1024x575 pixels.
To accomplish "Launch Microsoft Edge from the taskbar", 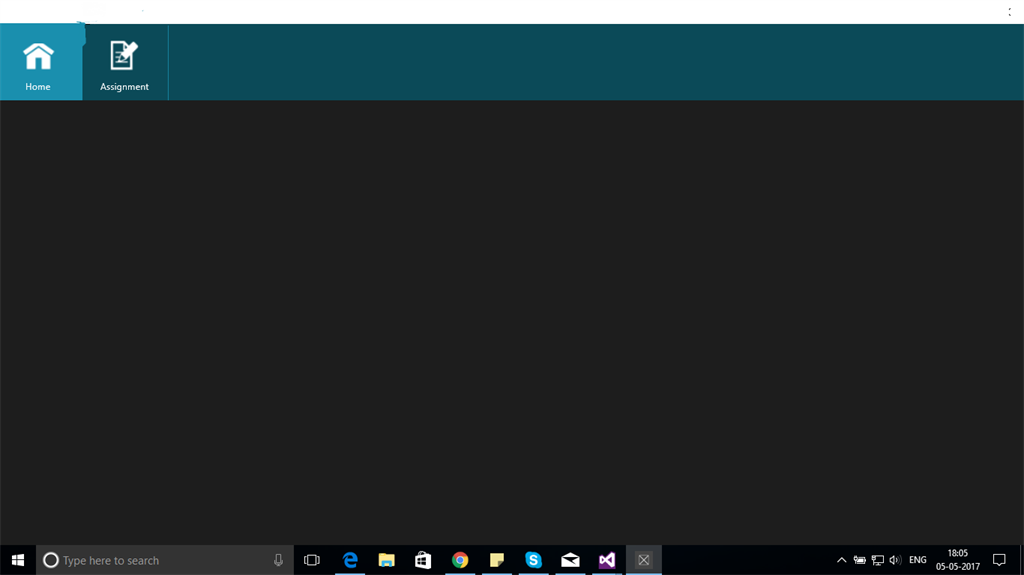I will pyautogui.click(x=350, y=560).
